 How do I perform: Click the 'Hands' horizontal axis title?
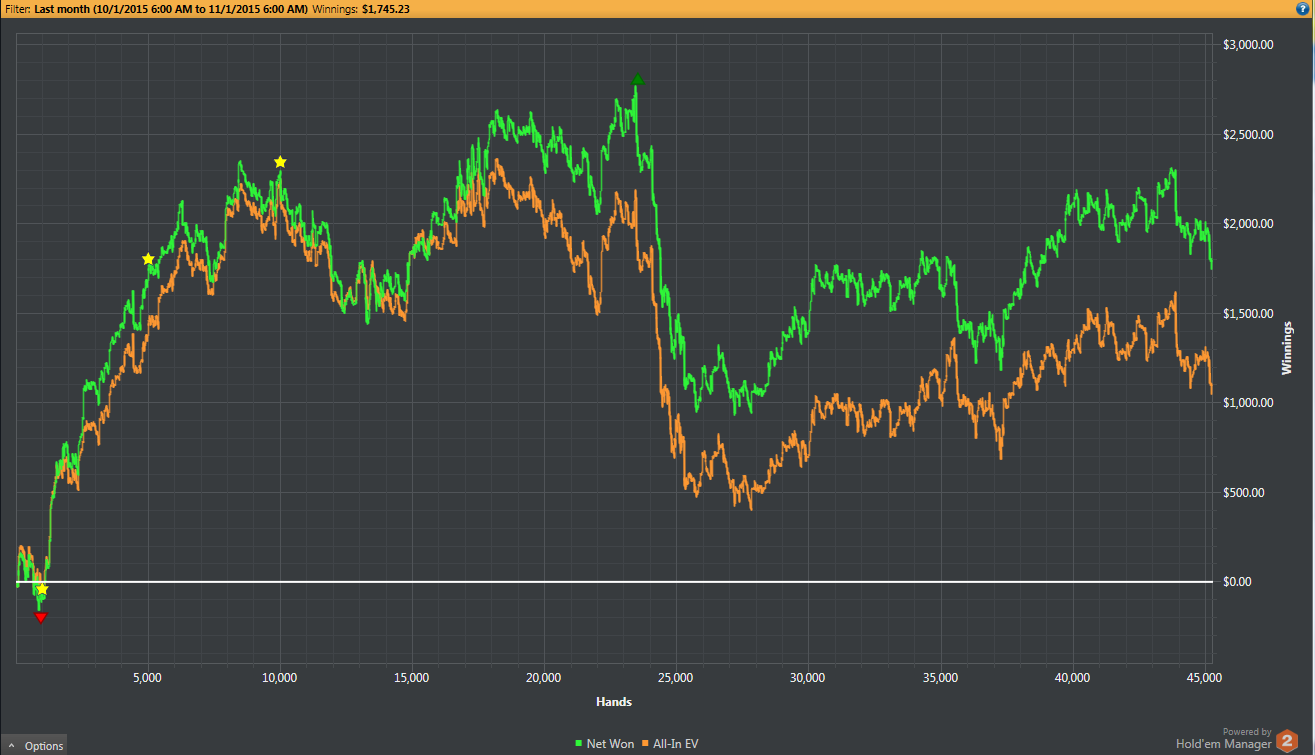(x=614, y=702)
